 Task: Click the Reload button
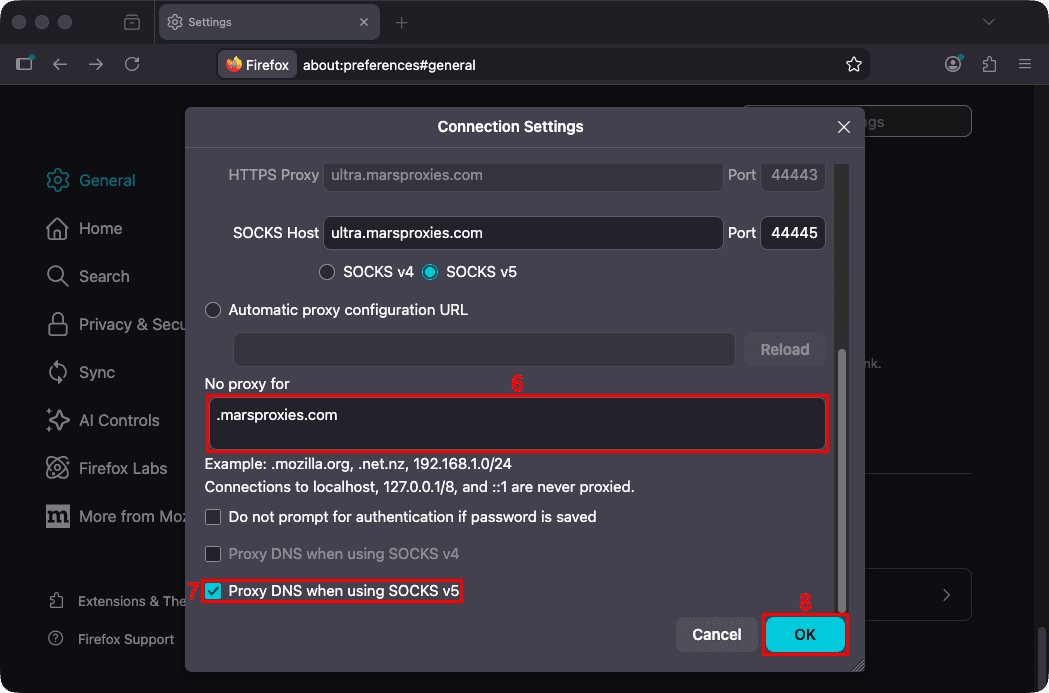click(x=785, y=349)
